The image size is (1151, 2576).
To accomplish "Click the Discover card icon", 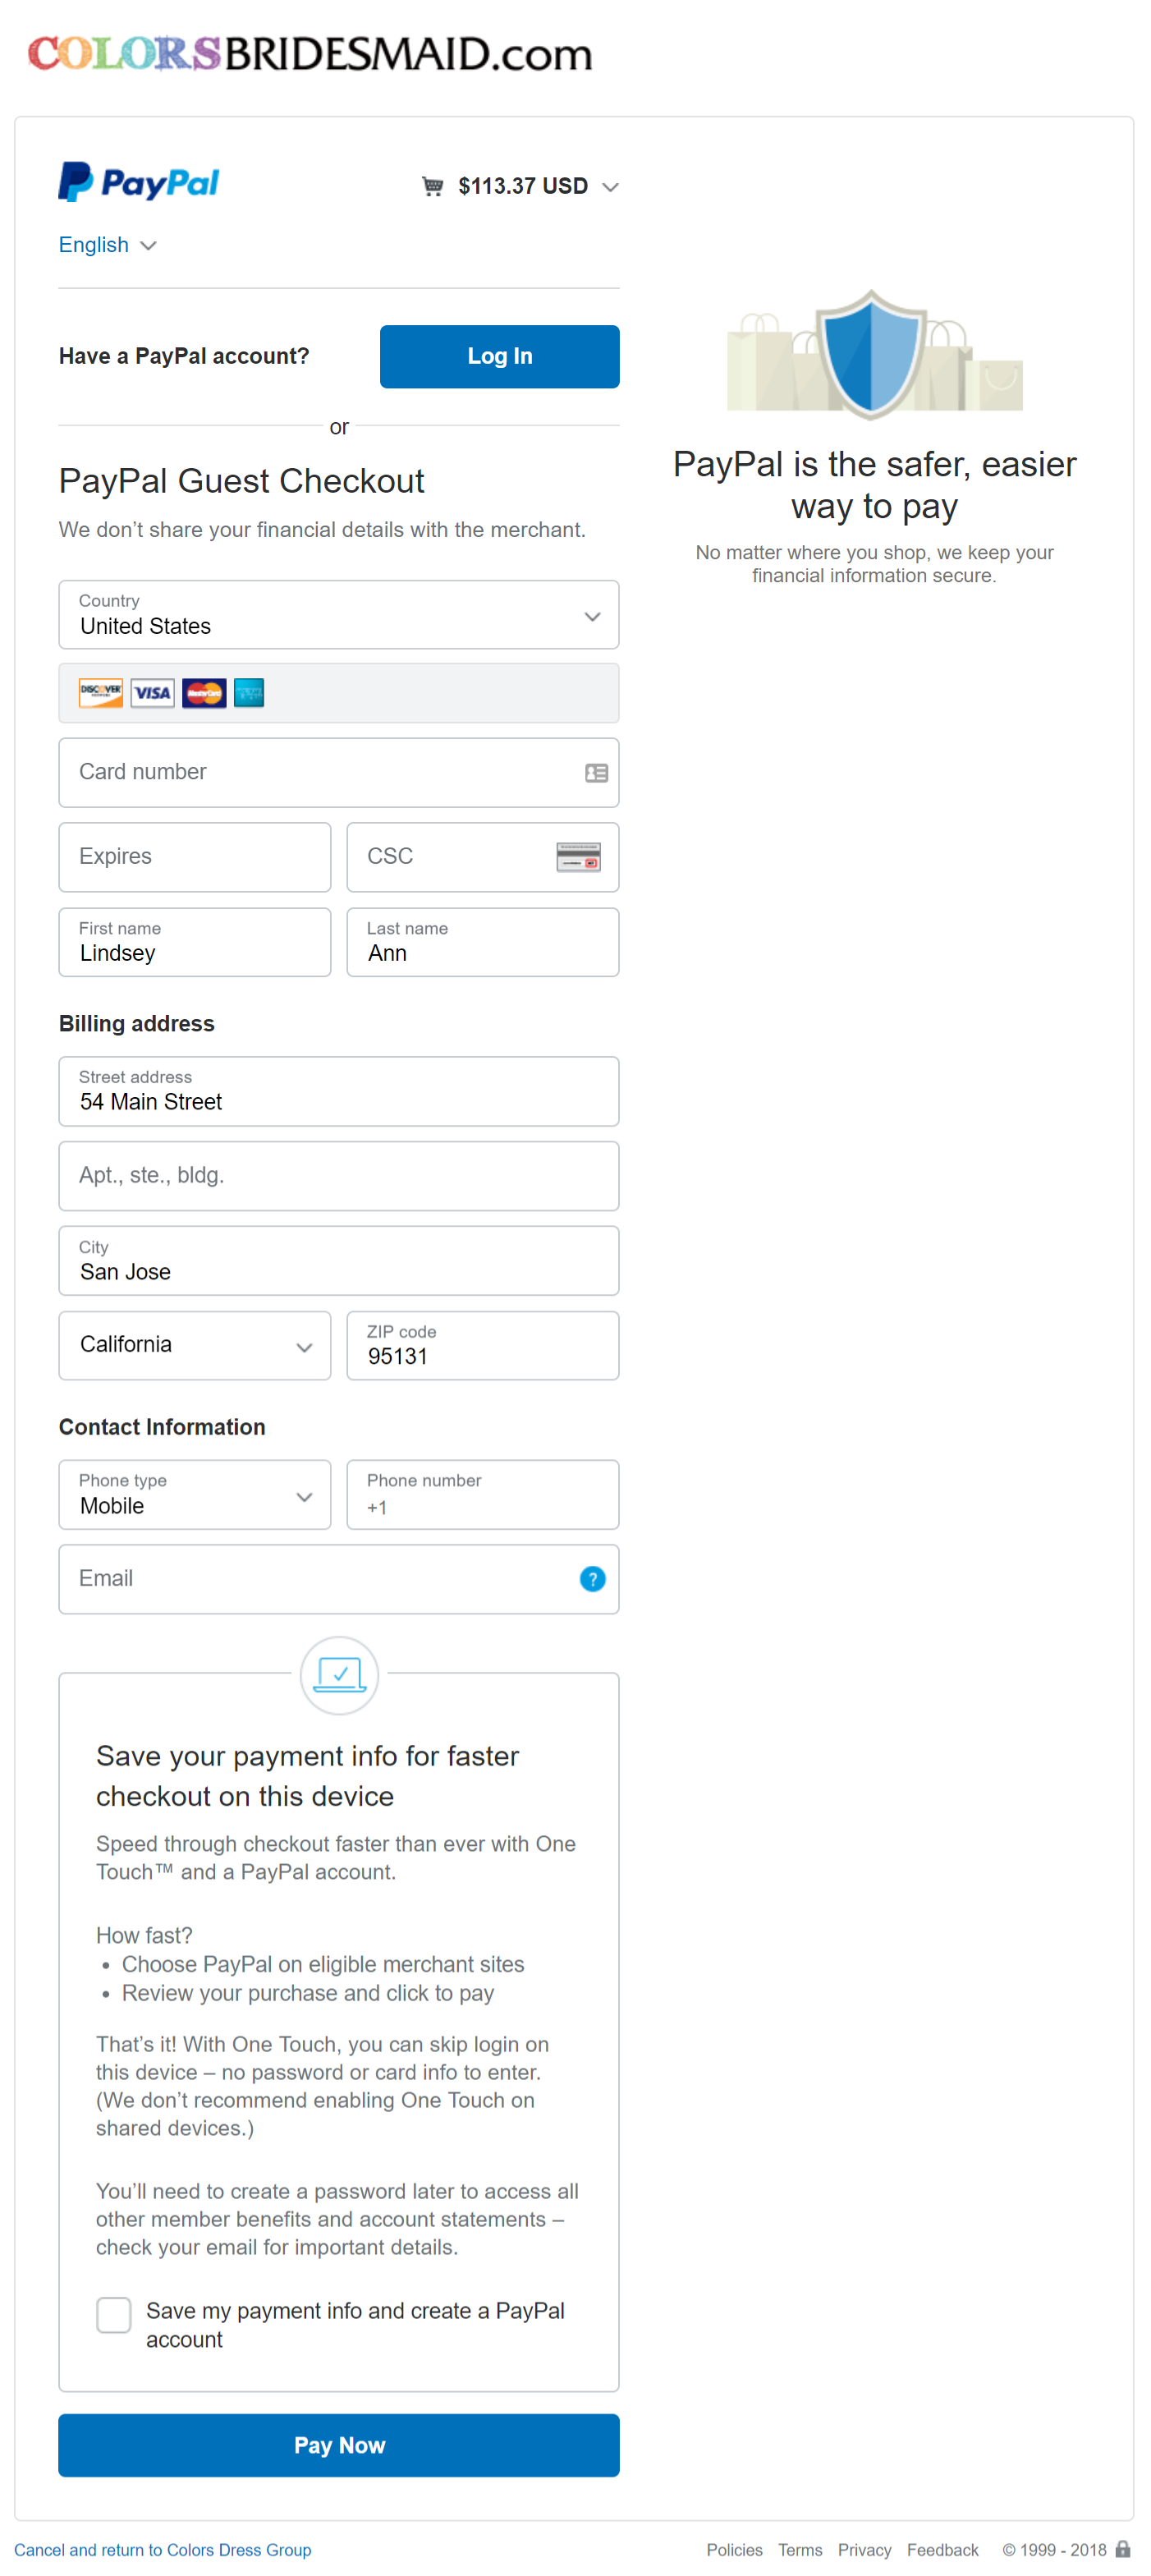I will coord(101,693).
